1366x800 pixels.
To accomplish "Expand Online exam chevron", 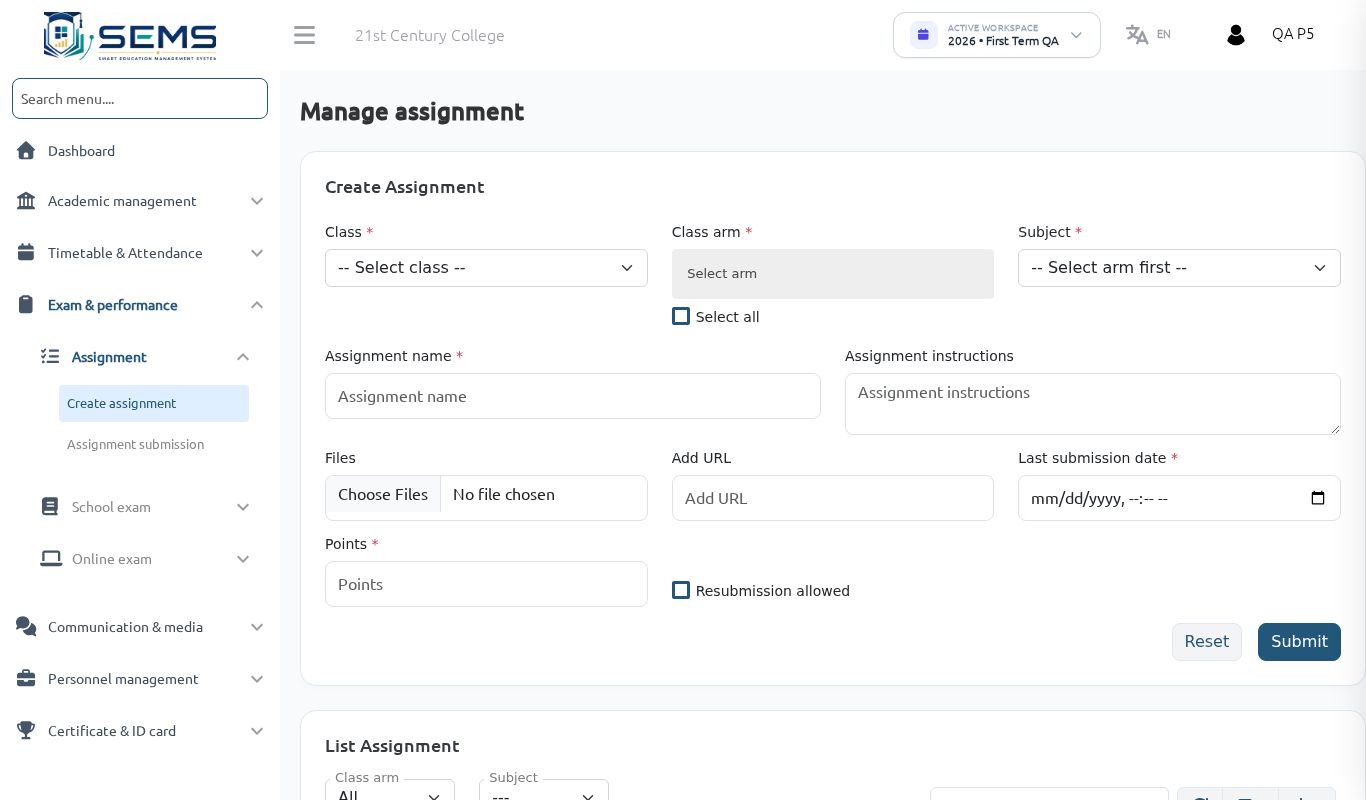I will (243, 559).
